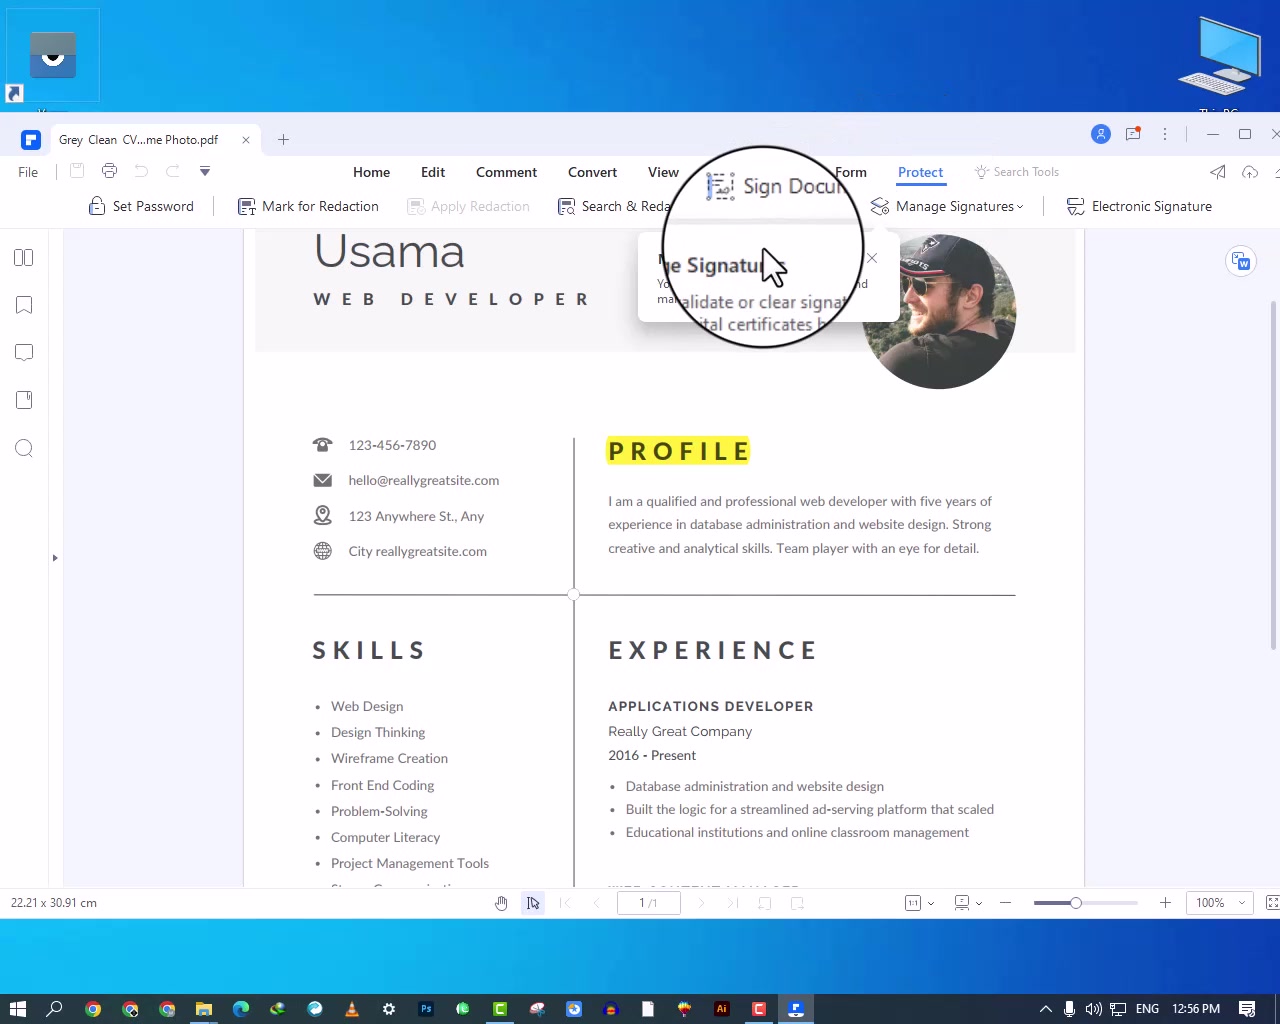This screenshot has width=1280, height=1024.
Task: Open the 100% zoom level dropdown
Action: click(1219, 903)
